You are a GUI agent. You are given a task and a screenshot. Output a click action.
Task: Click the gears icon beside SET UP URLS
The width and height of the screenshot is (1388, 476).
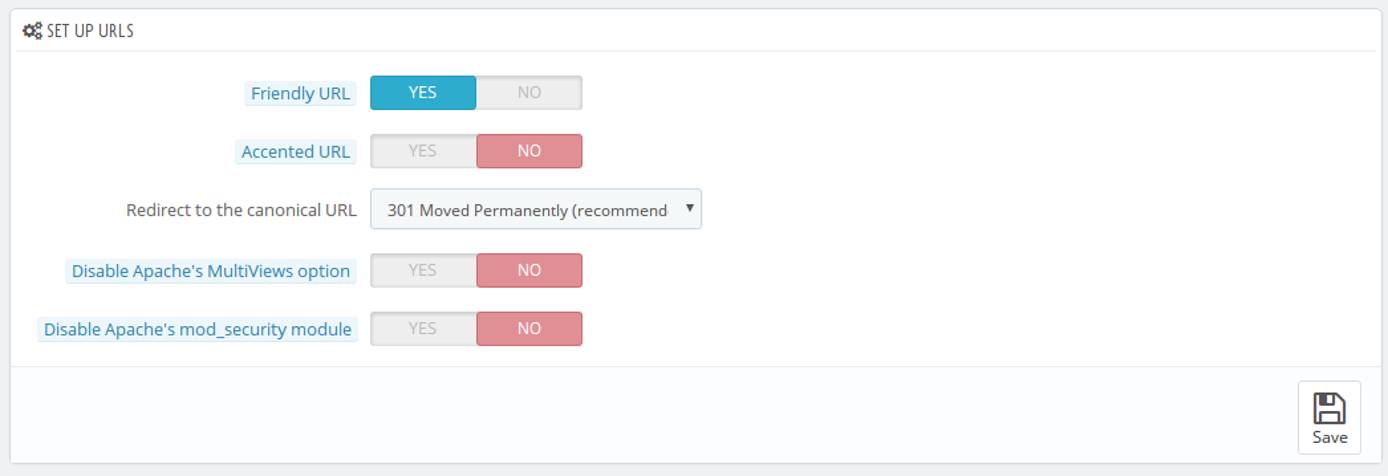coord(32,31)
